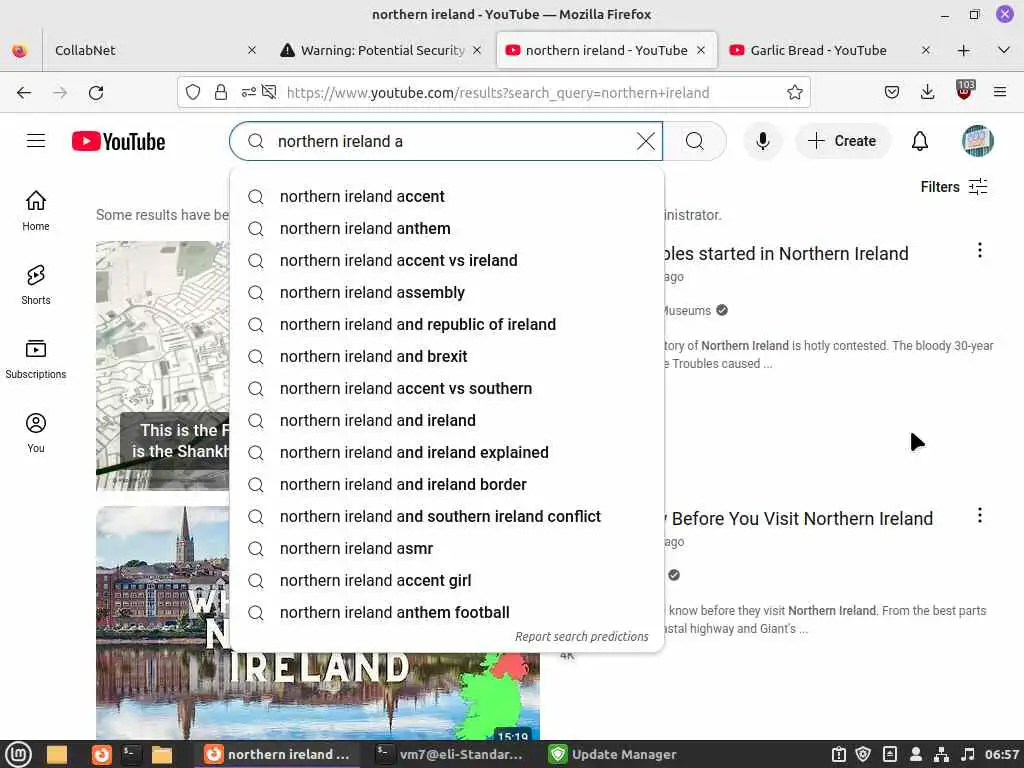Open the video about troubles started in Northern Ireland
This screenshot has width=1024, height=768.
coord(787,253)
